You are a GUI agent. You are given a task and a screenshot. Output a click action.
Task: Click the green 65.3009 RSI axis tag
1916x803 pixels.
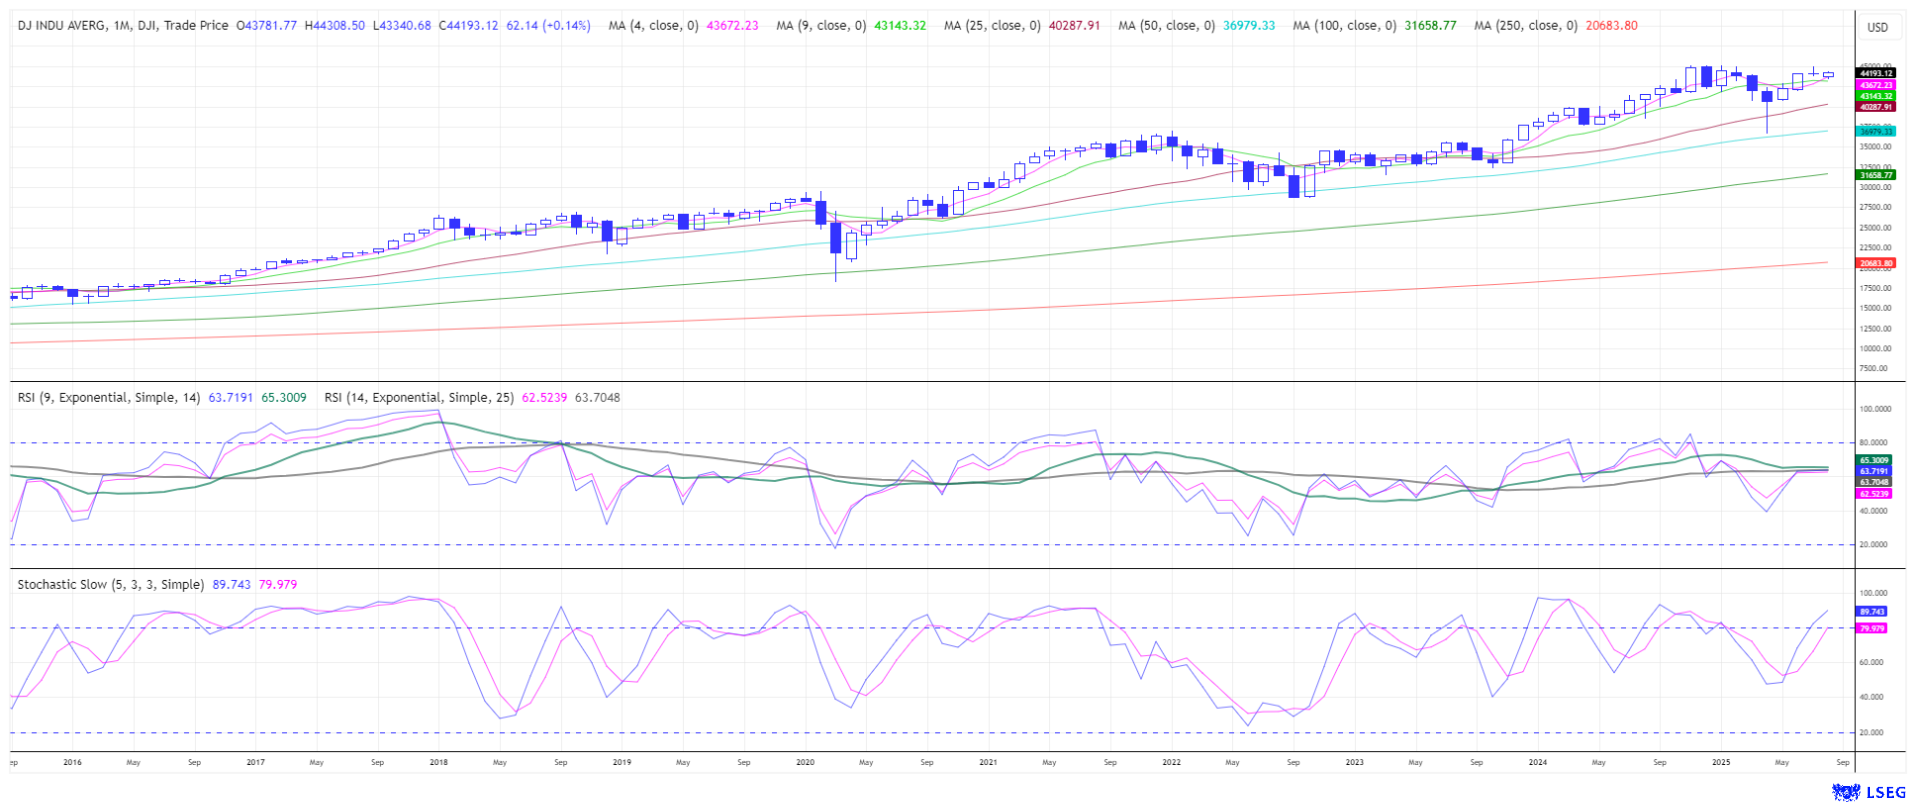click(x=1873, y=460)
